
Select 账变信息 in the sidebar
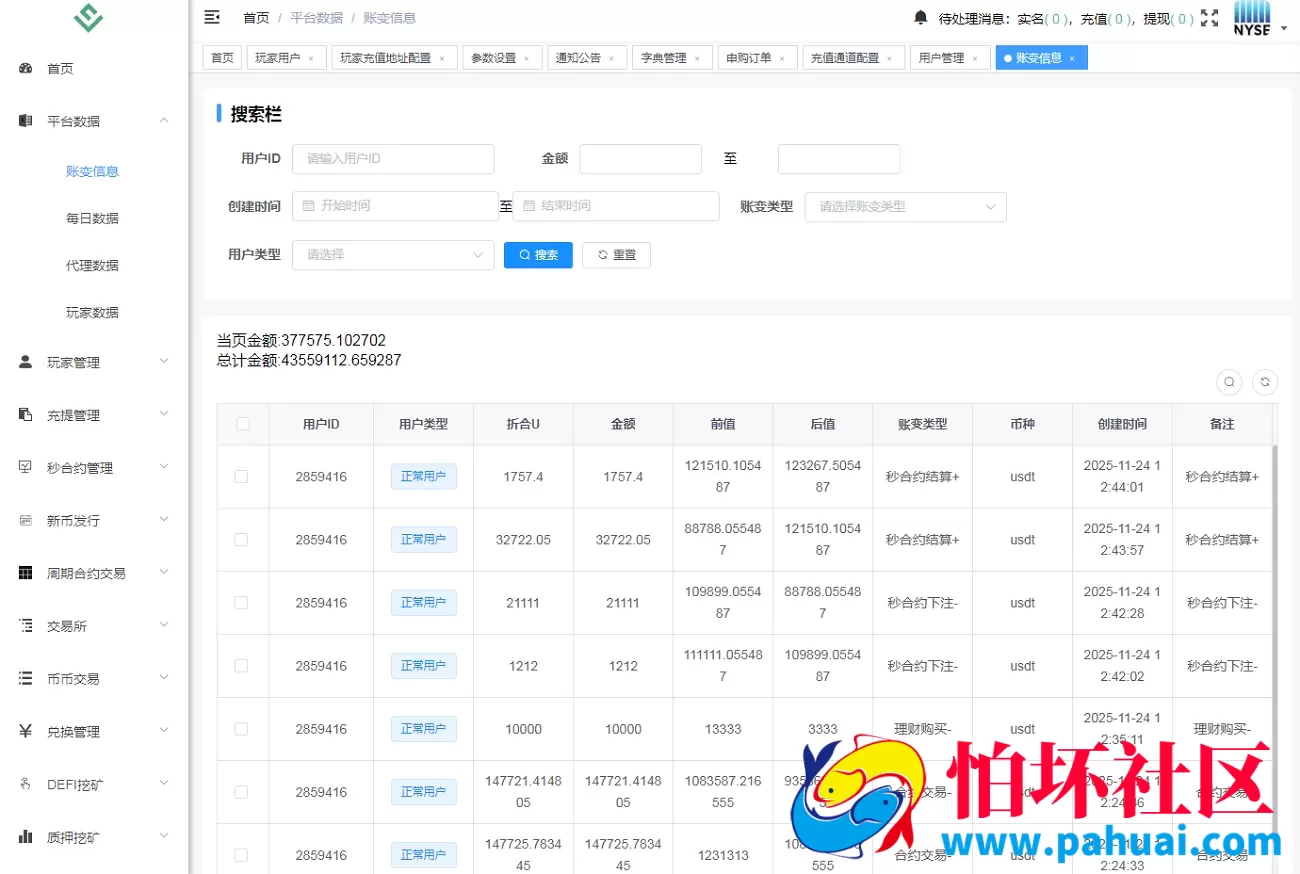92,171
